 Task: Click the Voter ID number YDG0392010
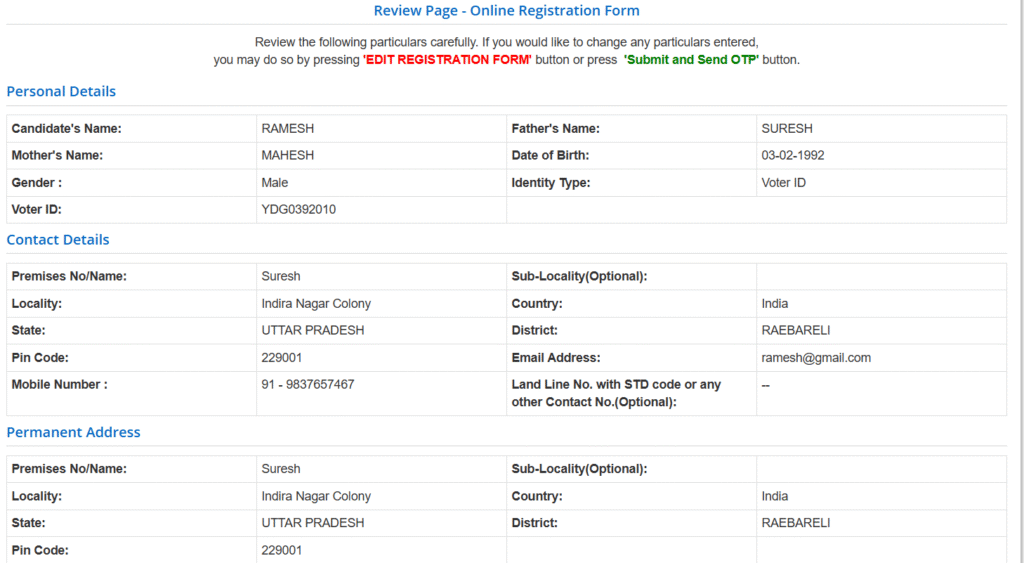pyautogui.click(x=299, y=210)
